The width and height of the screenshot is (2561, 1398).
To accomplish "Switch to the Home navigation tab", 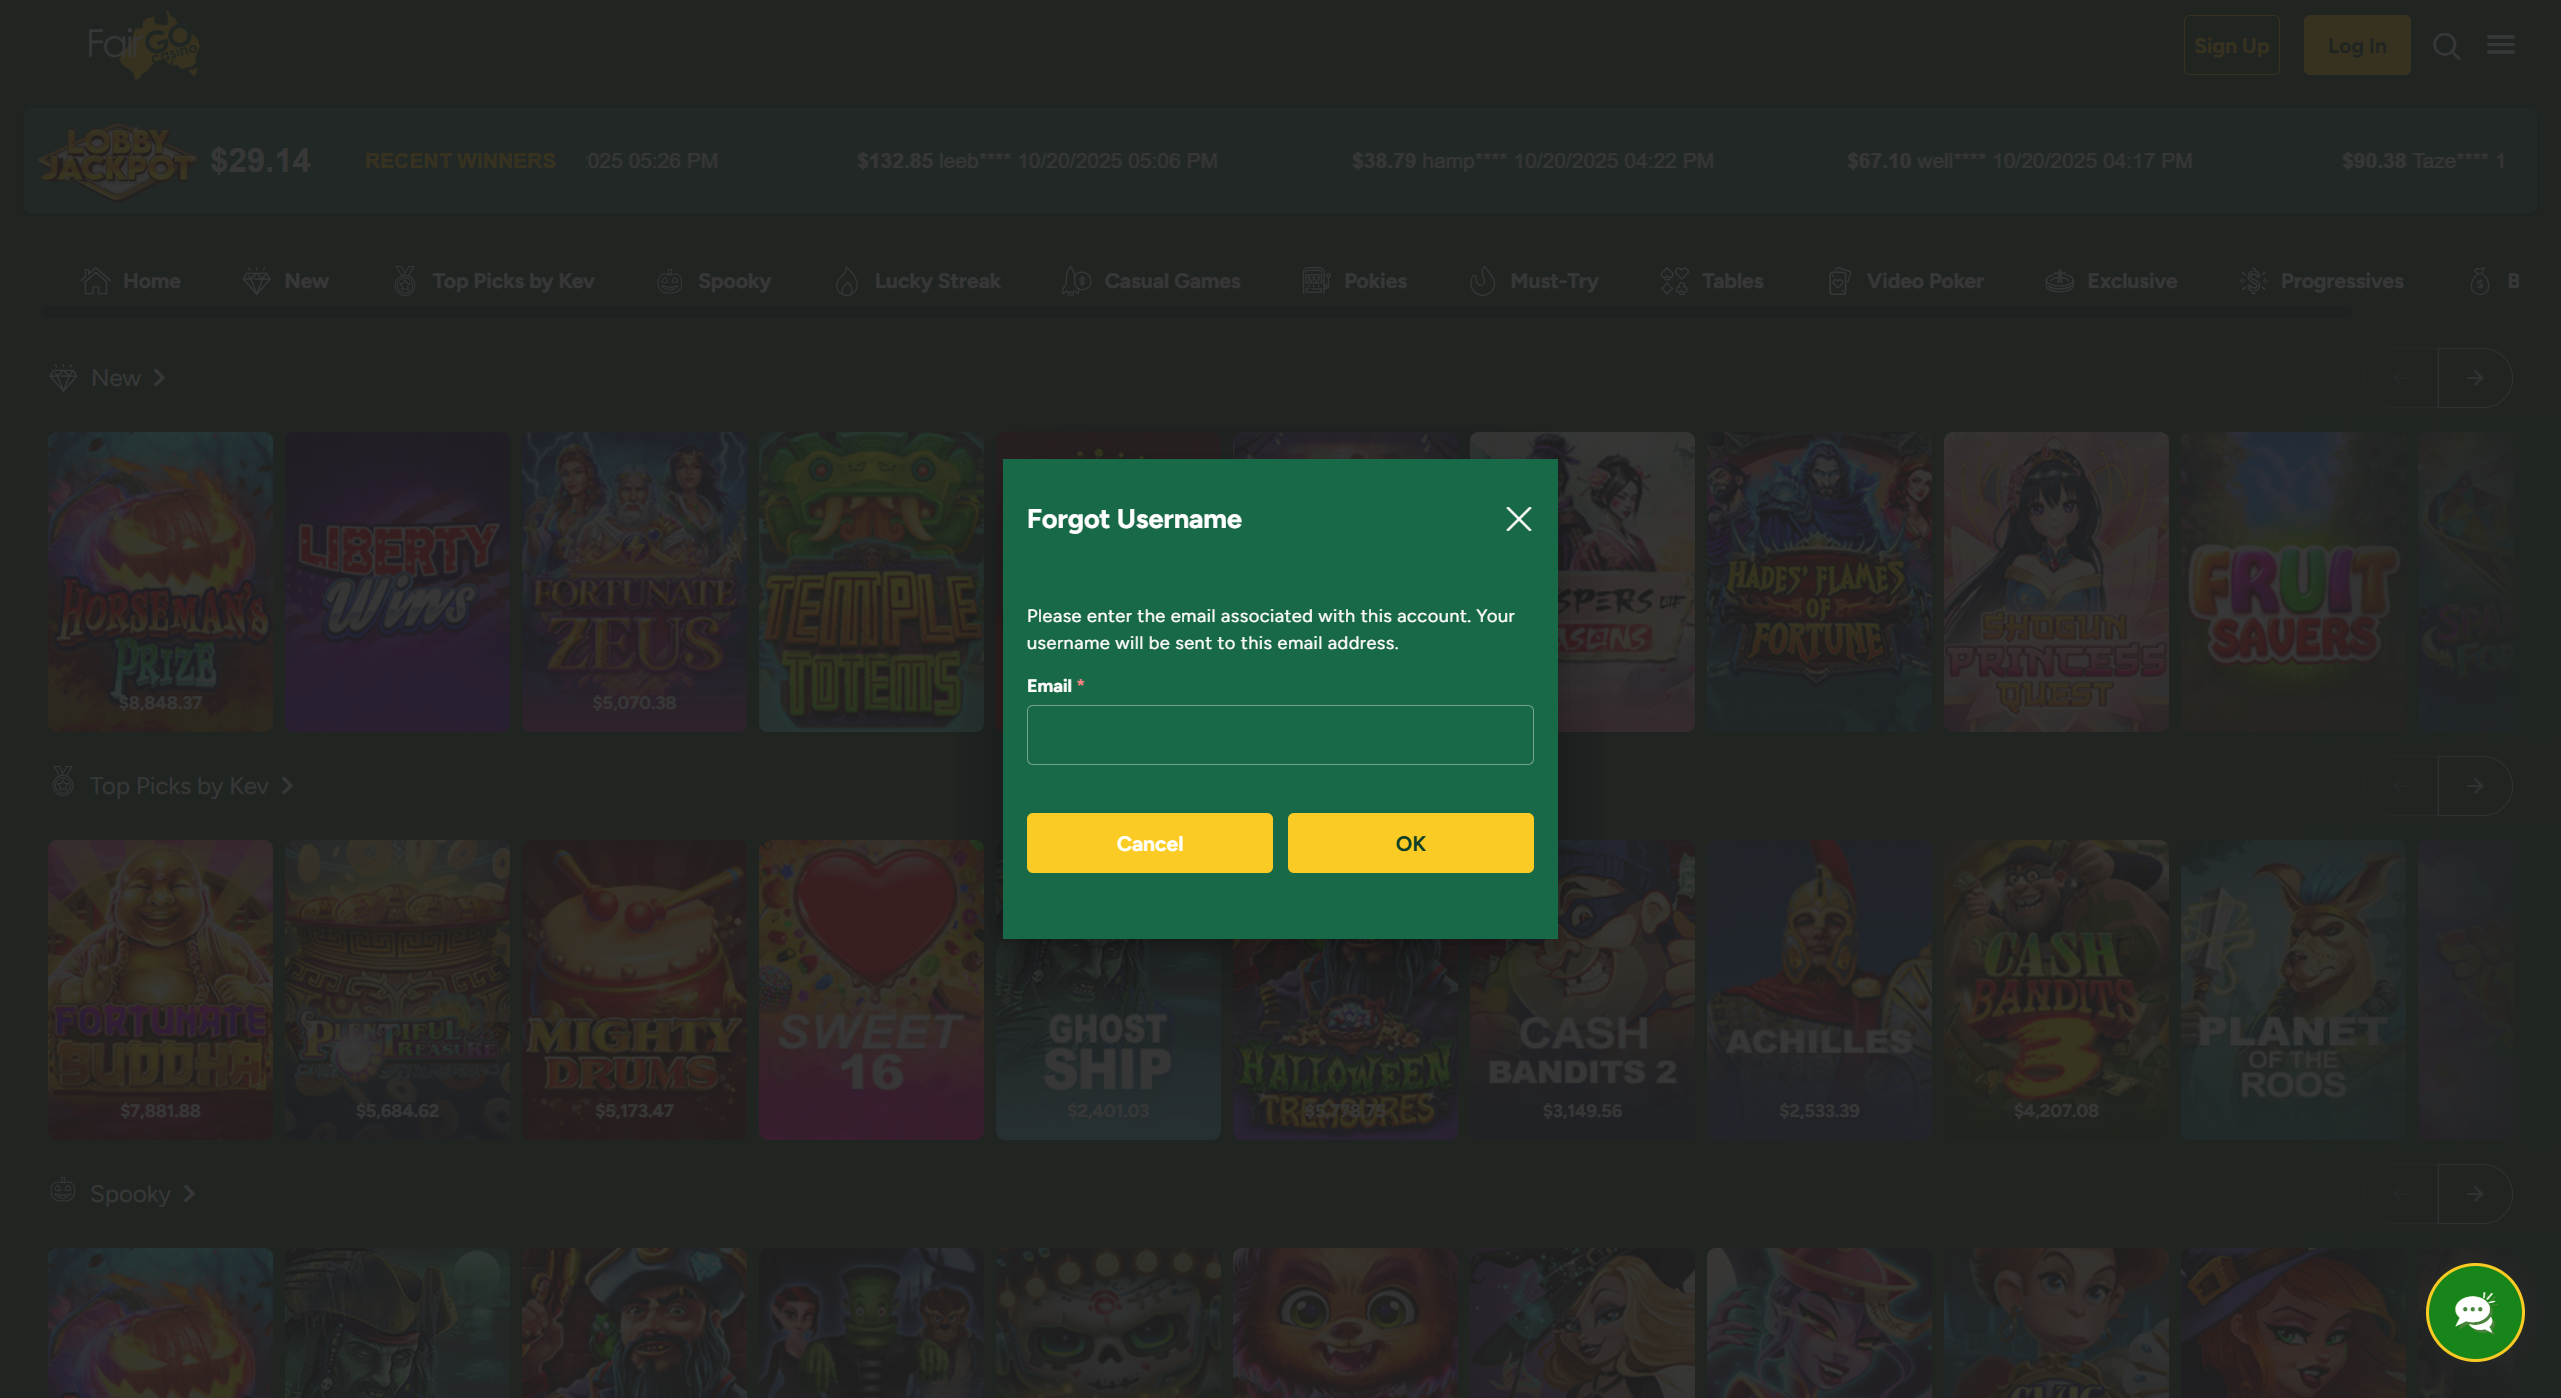I will 131,281.
